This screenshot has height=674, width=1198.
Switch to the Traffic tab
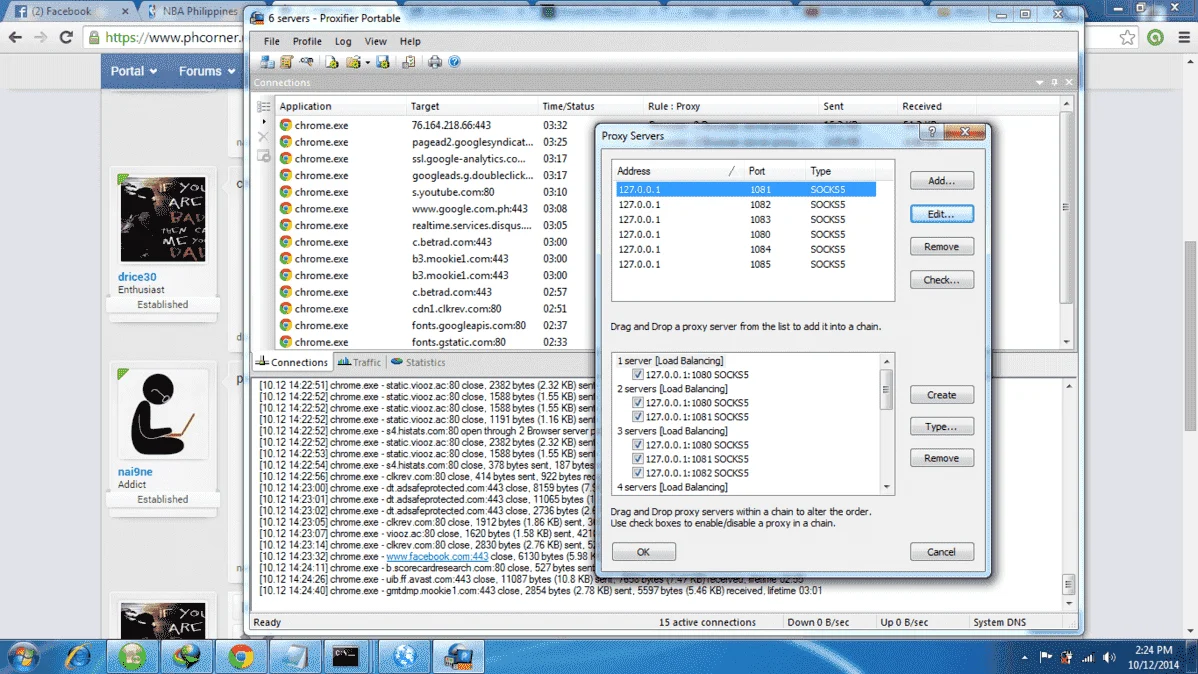pyautogui.click(x=359, y=362)
